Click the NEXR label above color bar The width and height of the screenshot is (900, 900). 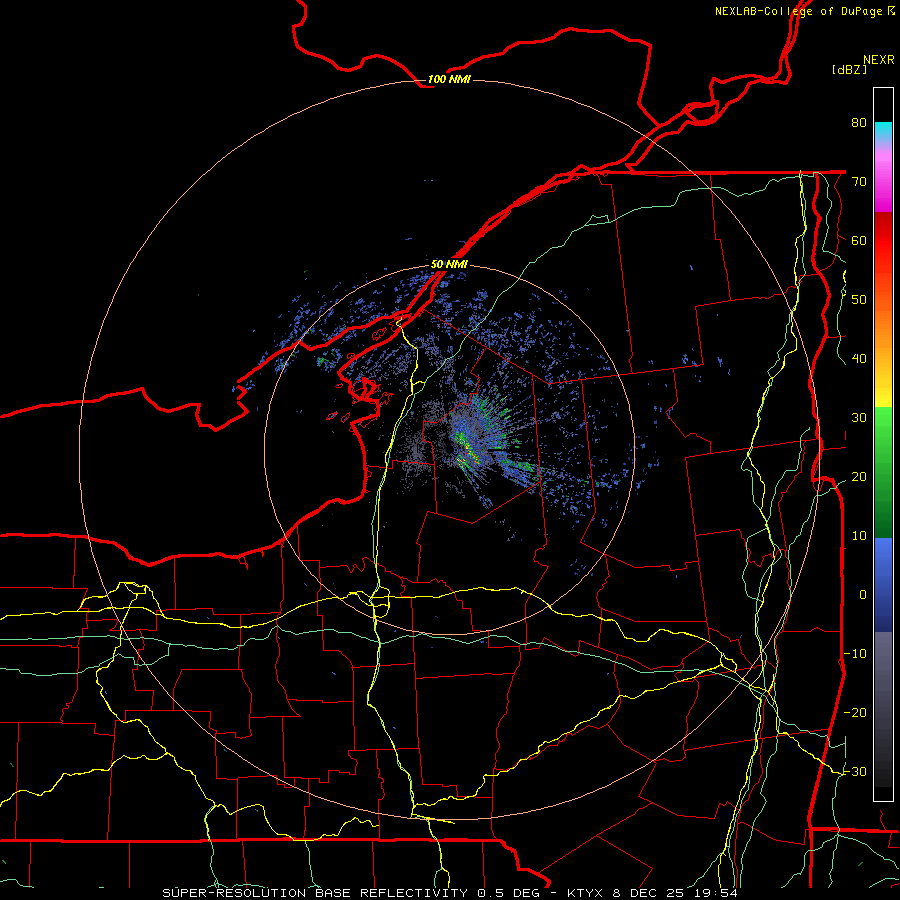click(x=879, y=60)
